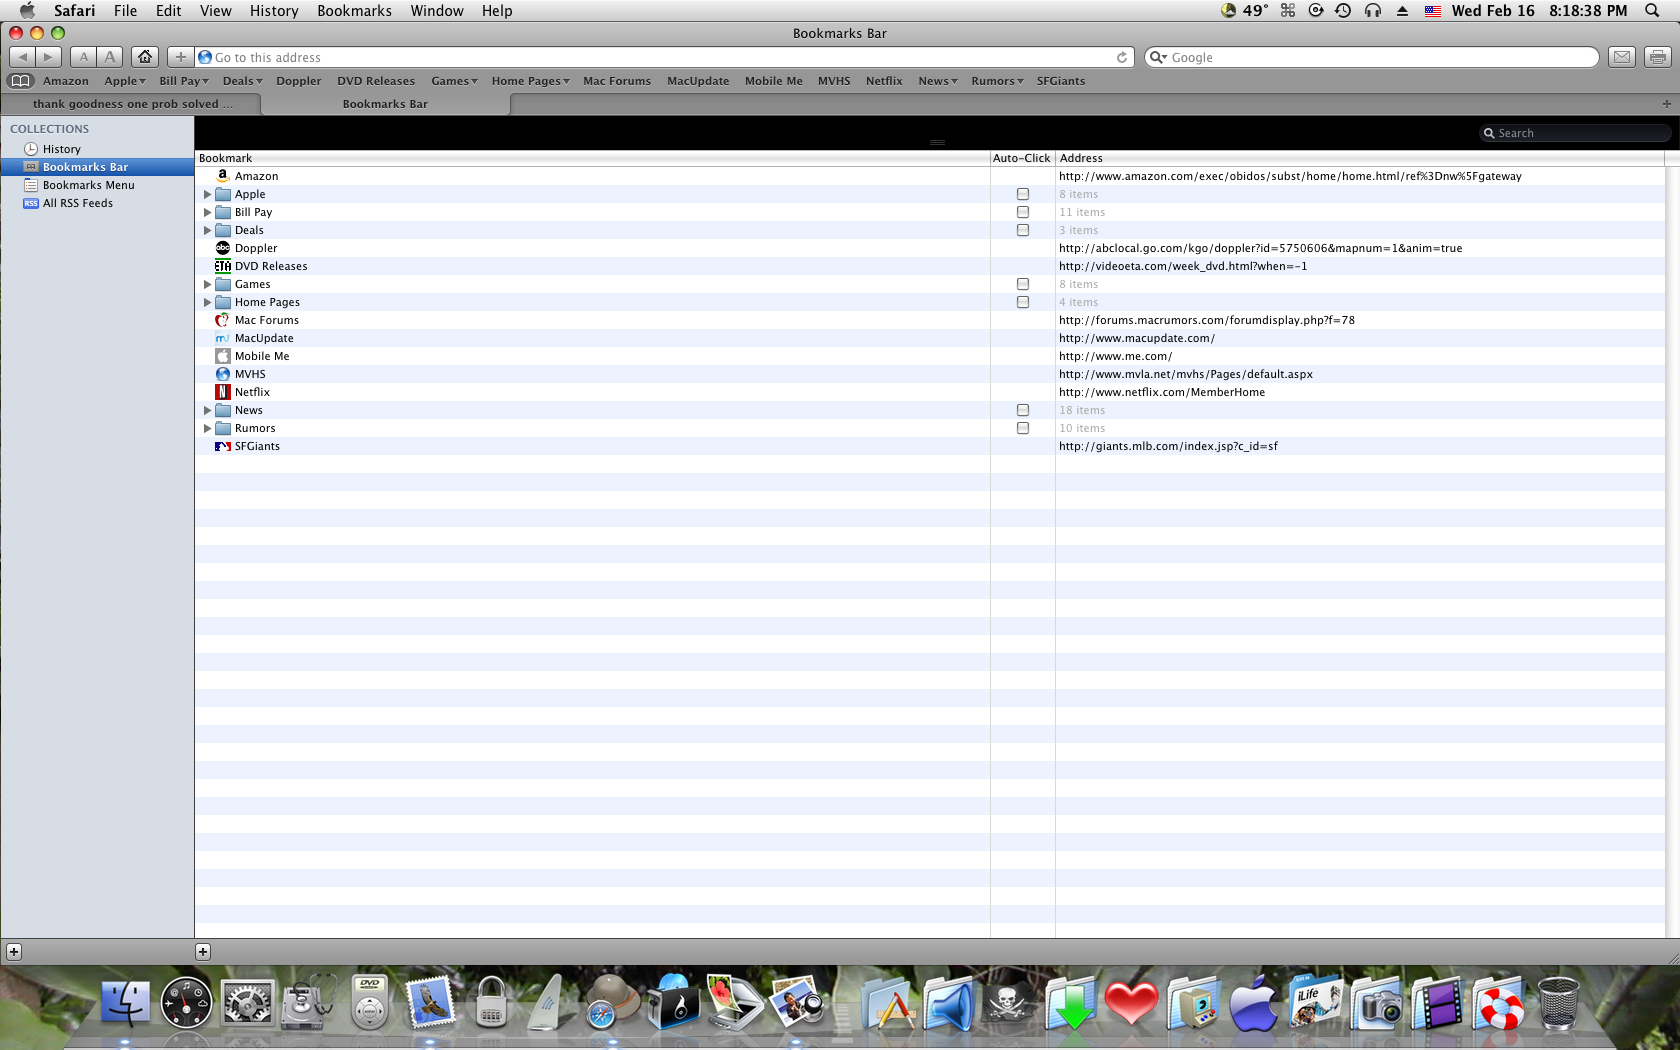Open Netflix link in bookmarks bar

[x=884, y=81]
